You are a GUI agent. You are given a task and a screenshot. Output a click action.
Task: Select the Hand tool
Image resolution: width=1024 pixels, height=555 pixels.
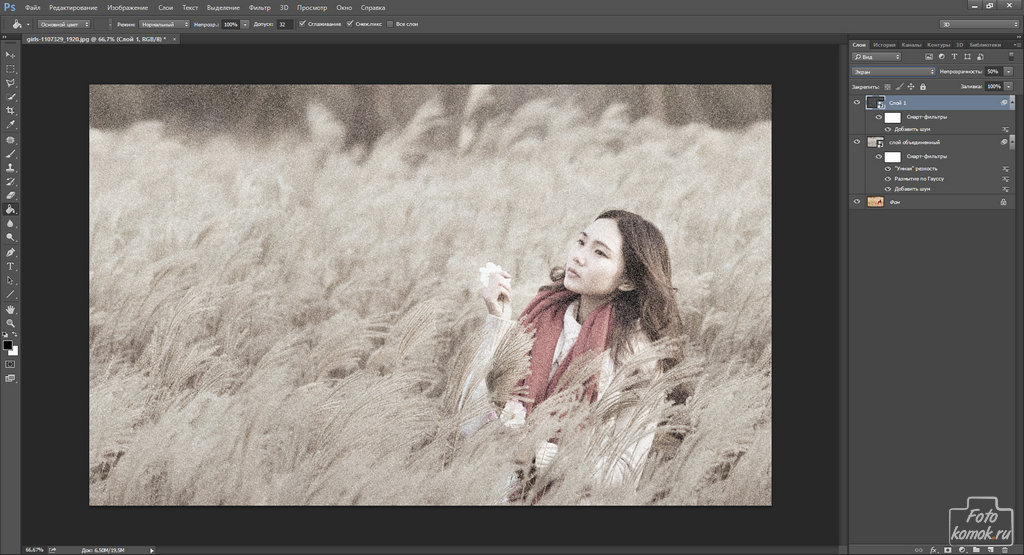click(x=10, y=309)
